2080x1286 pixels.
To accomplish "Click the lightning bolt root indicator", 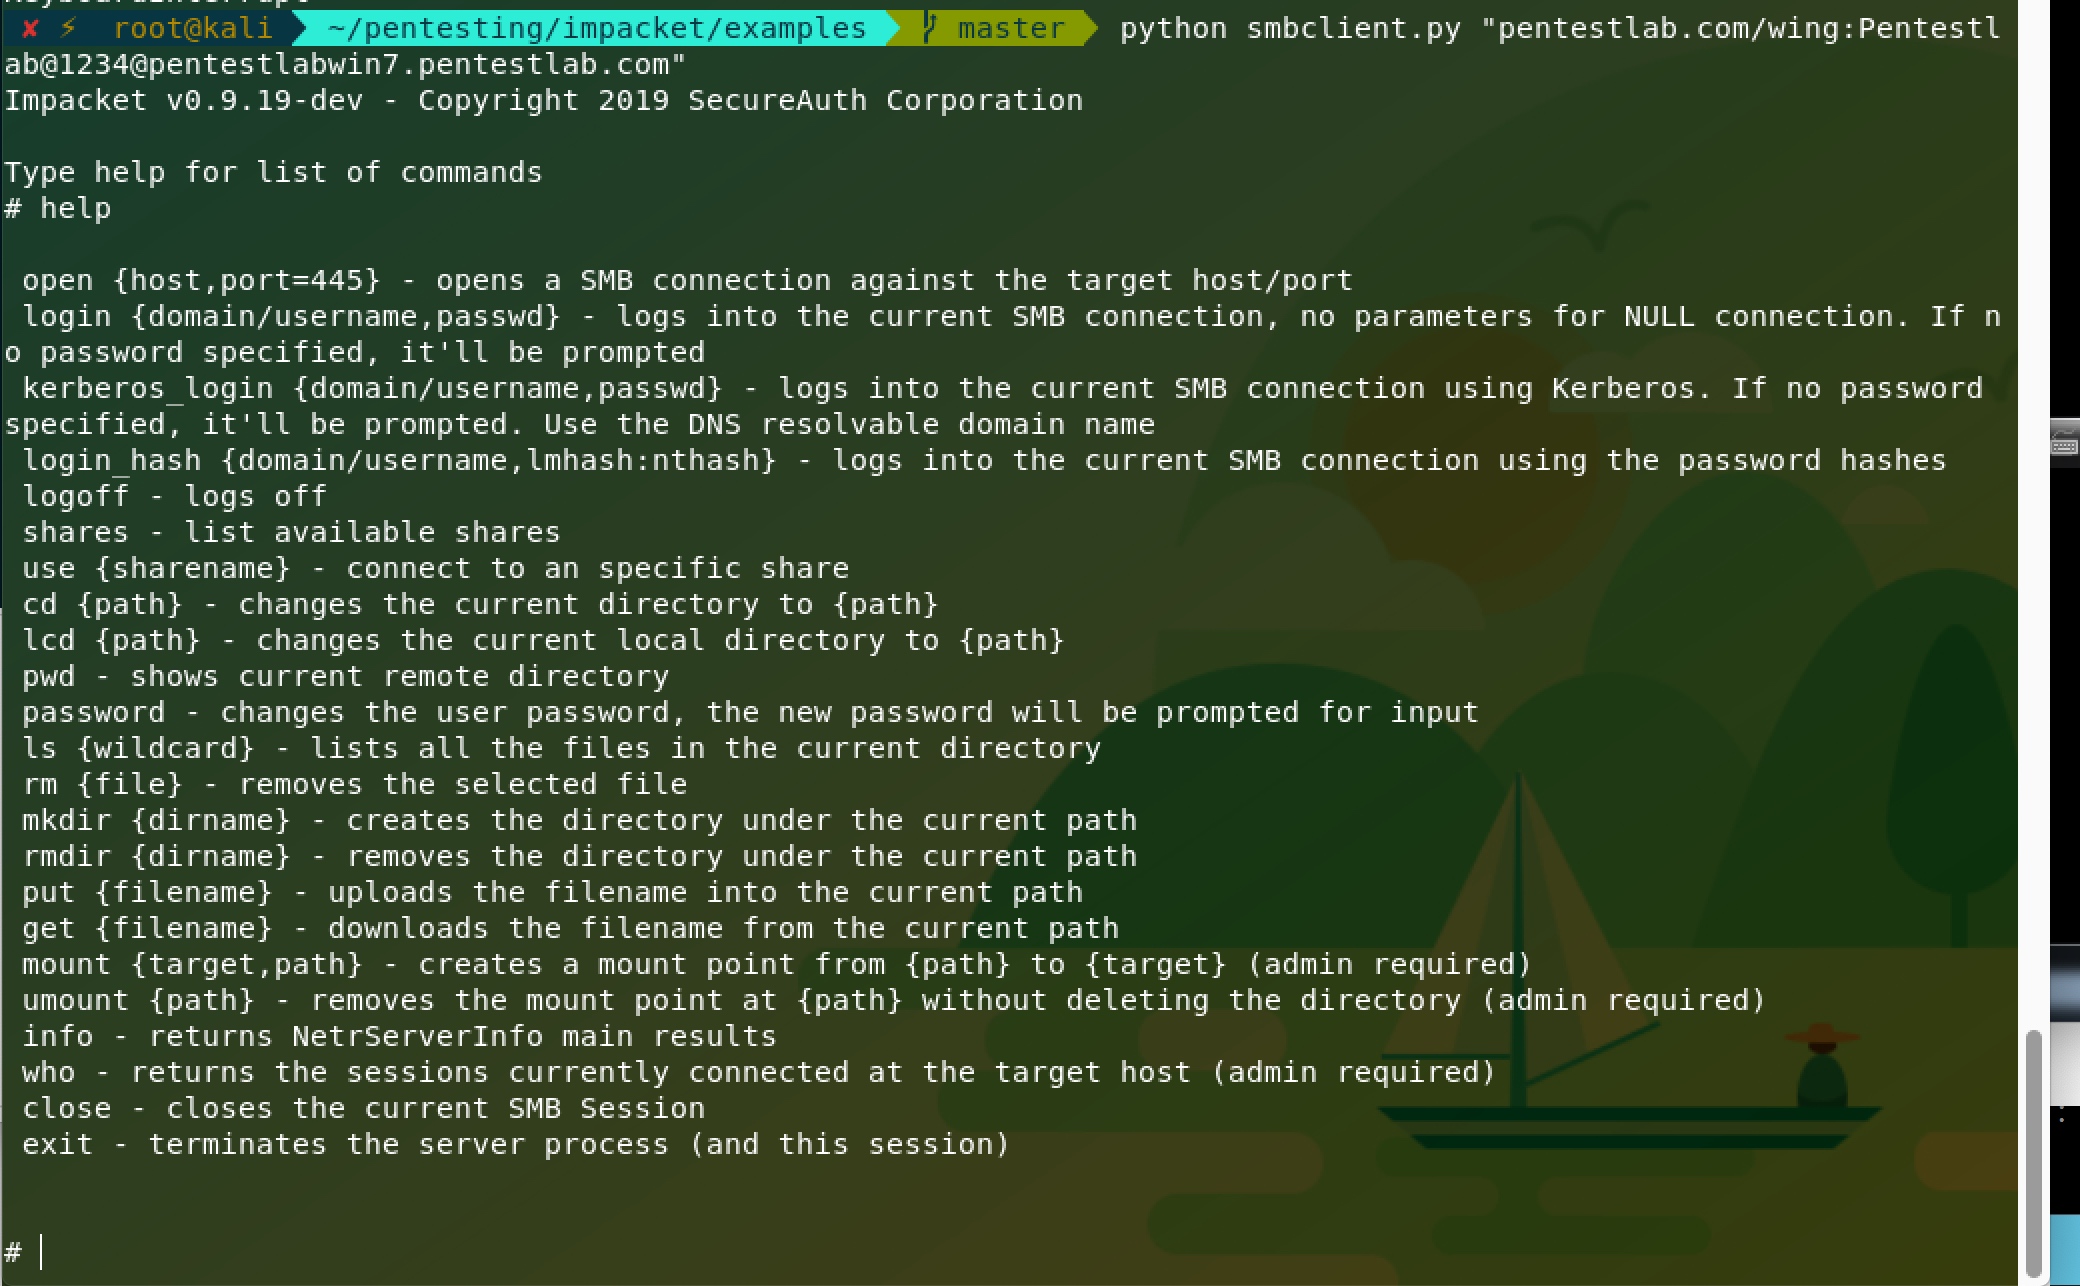I will 68,28.
